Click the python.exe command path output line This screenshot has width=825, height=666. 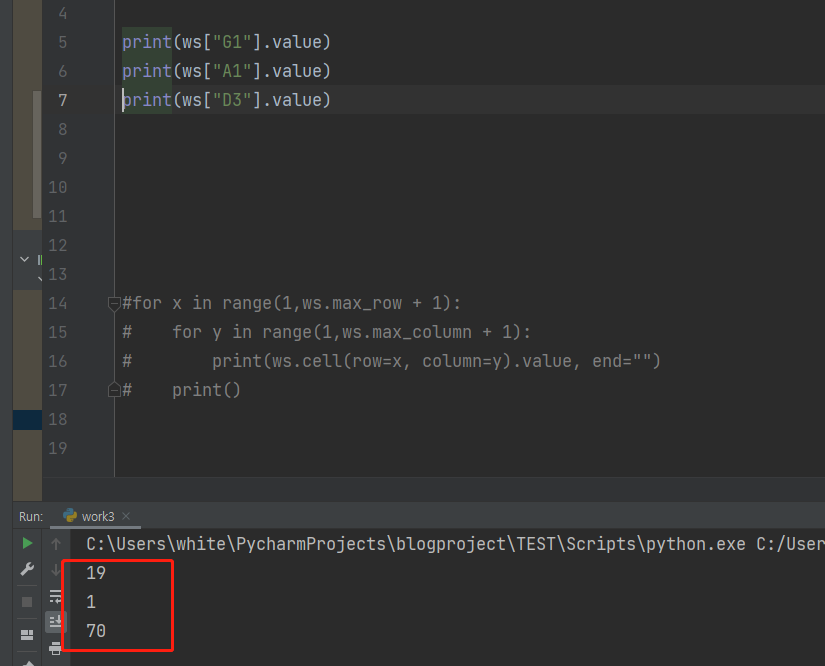click(x=455, y=544)
